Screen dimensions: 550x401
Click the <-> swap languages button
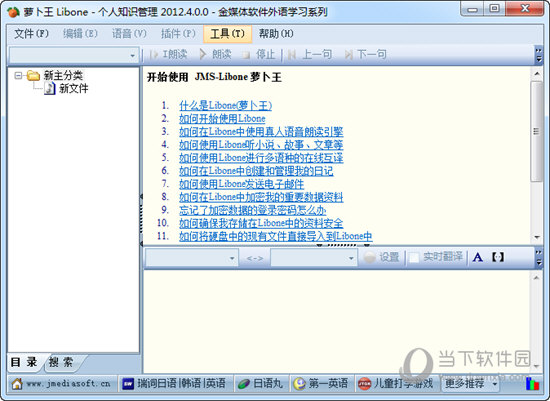255,258
